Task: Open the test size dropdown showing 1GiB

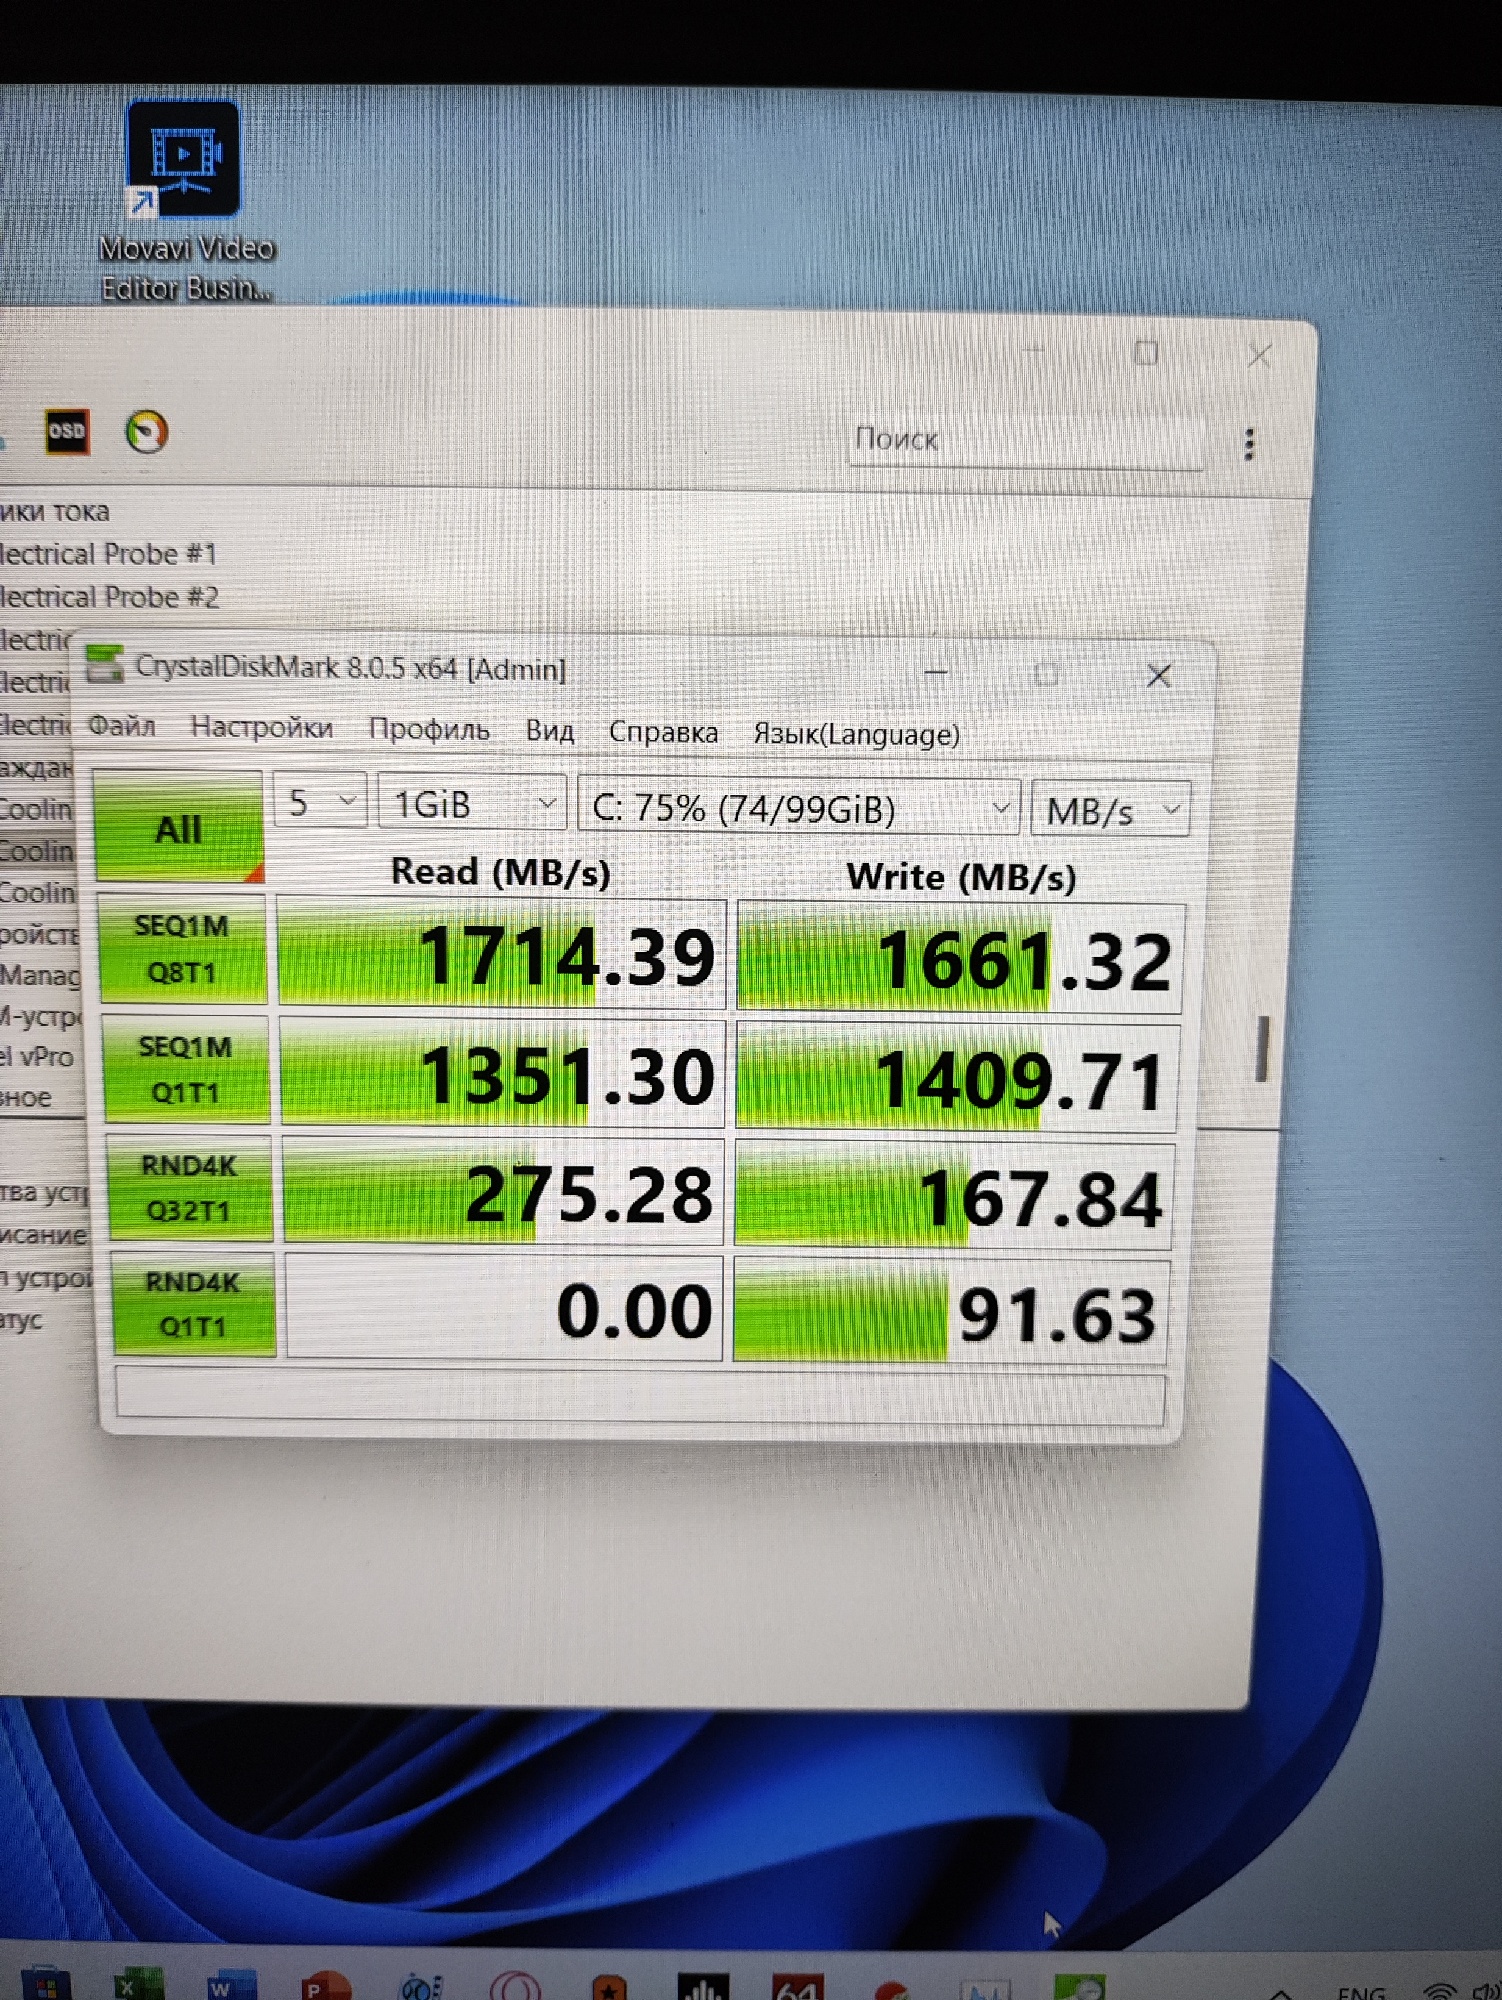Action: pos(472,804)
